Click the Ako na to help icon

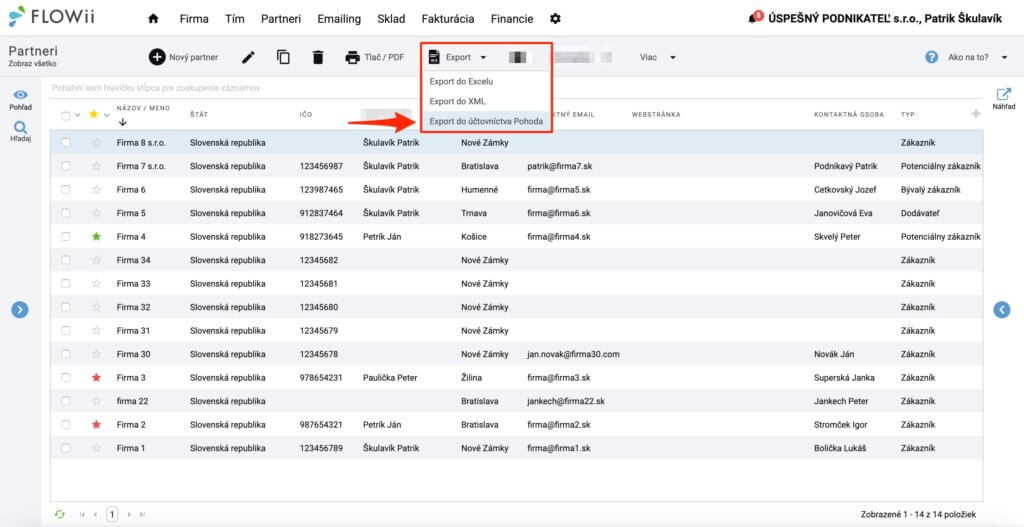point(932,57)
